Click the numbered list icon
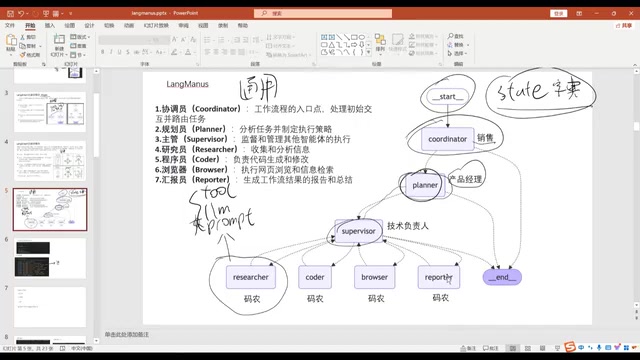Viewport: 640px width, 360px height. pos(221,40)
